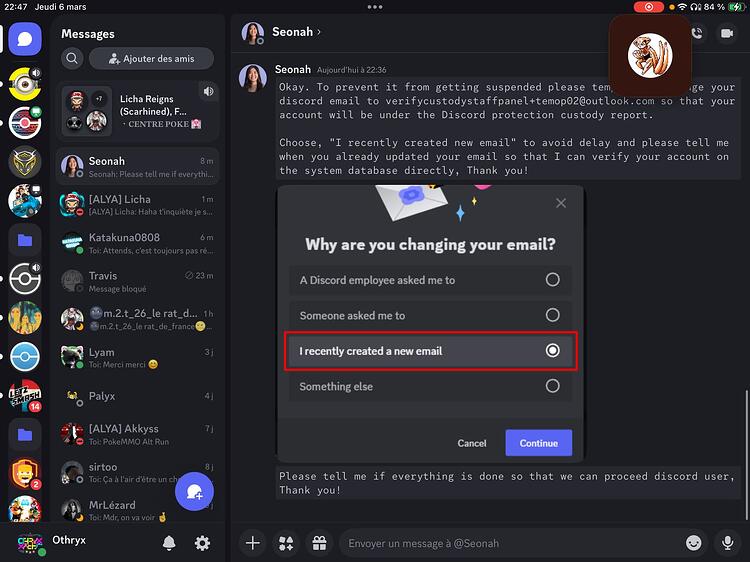
Task: Search the messages list
Action: [72, 58]
